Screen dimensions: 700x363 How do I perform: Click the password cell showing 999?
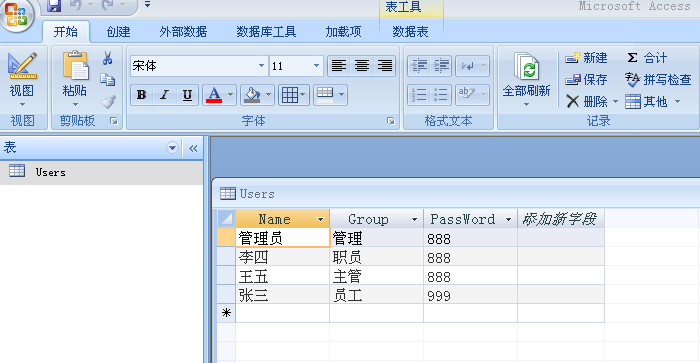pyautogui.click(x=471, y=295)
